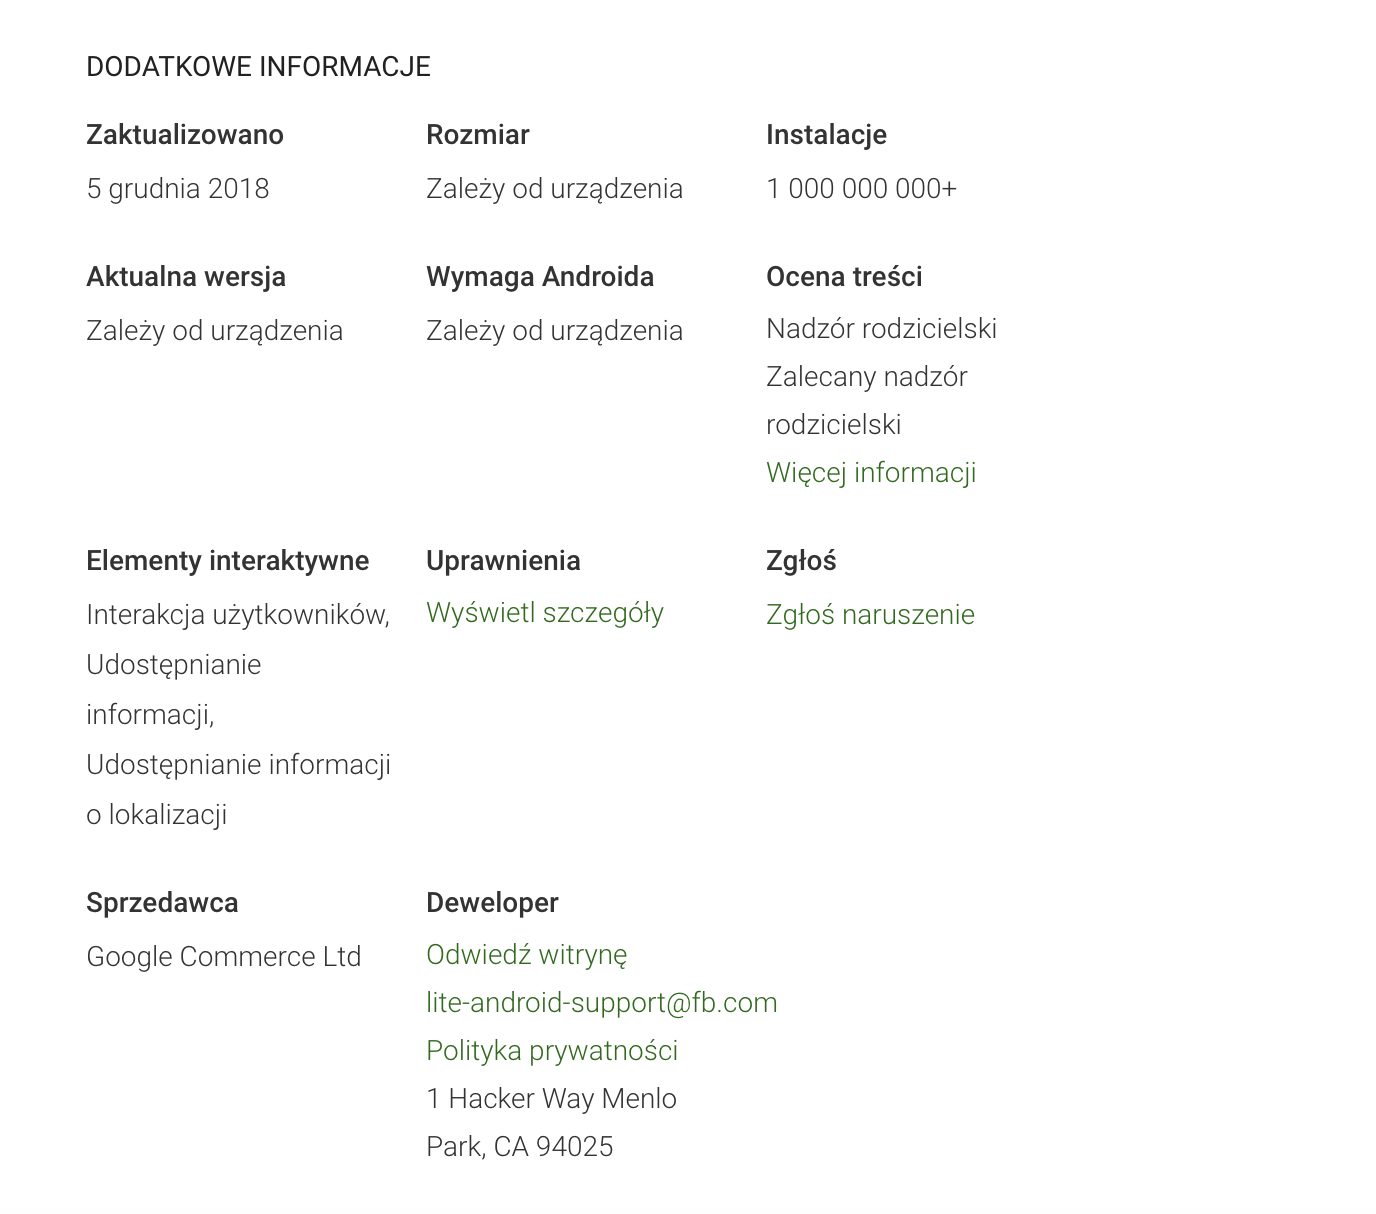Click the "1 Hacker Way Menlo" address line
Viewport: 1376px width, 1214px height.
point(551,1099)
